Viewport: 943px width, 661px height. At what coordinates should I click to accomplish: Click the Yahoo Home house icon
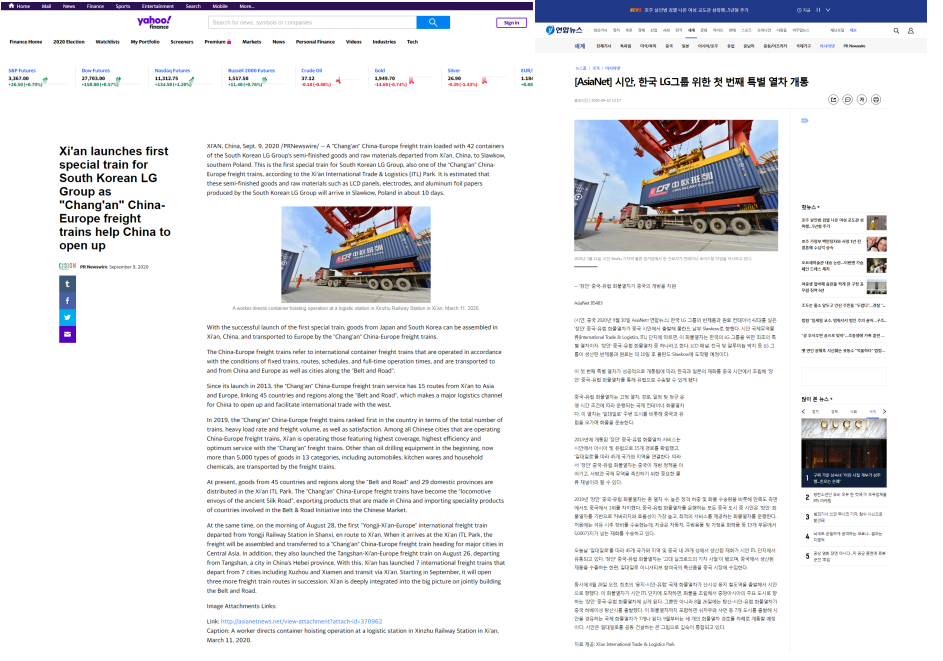(x=11, y=5)
